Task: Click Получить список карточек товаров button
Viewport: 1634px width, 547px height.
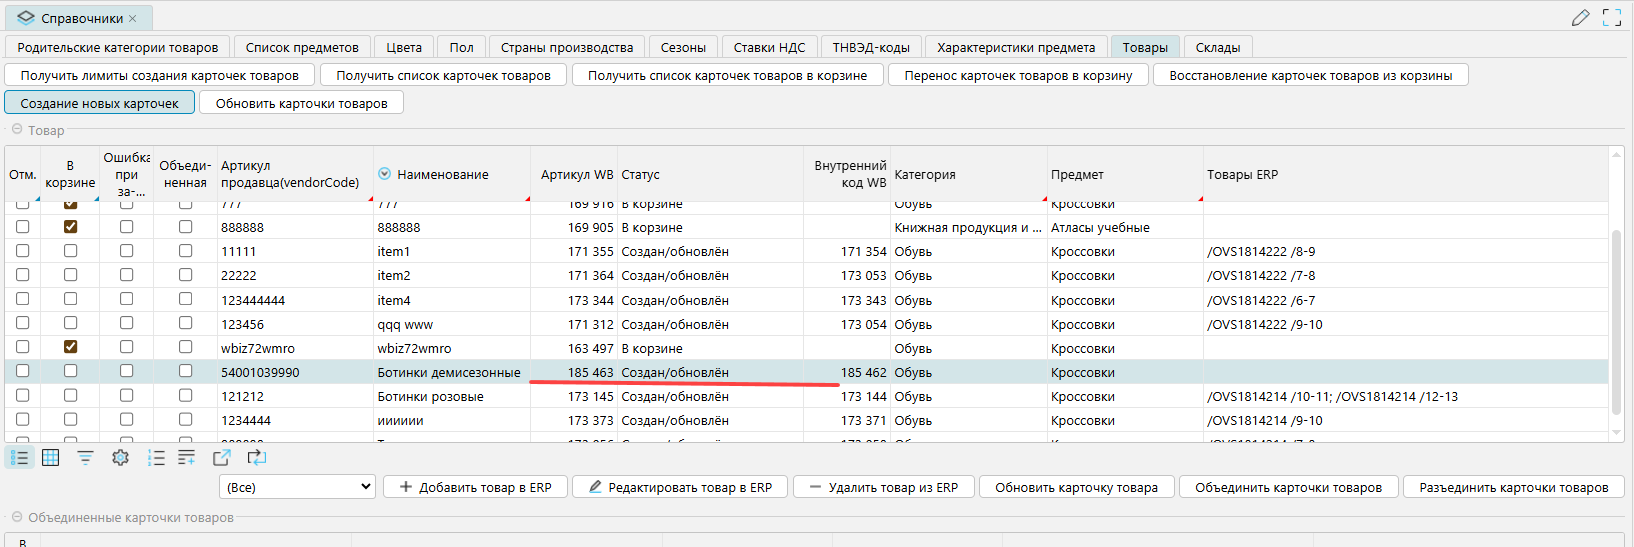Action: (443, 75)
